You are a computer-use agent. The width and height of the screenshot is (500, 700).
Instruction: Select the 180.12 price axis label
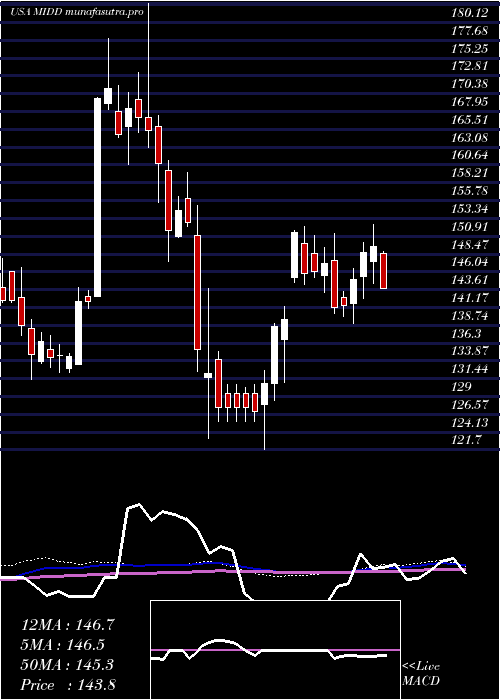click(x=470, y=13)
